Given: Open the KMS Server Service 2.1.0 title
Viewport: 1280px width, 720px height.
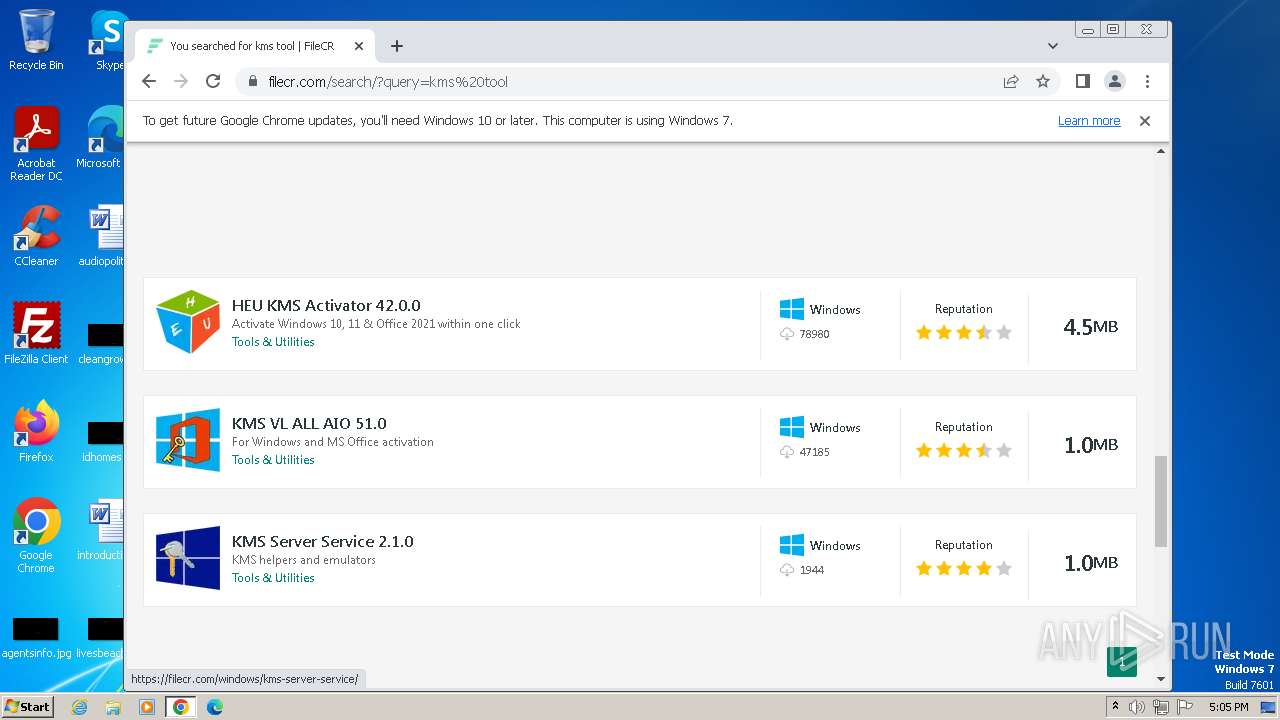Looking at the screenshot, I should 322,541.
